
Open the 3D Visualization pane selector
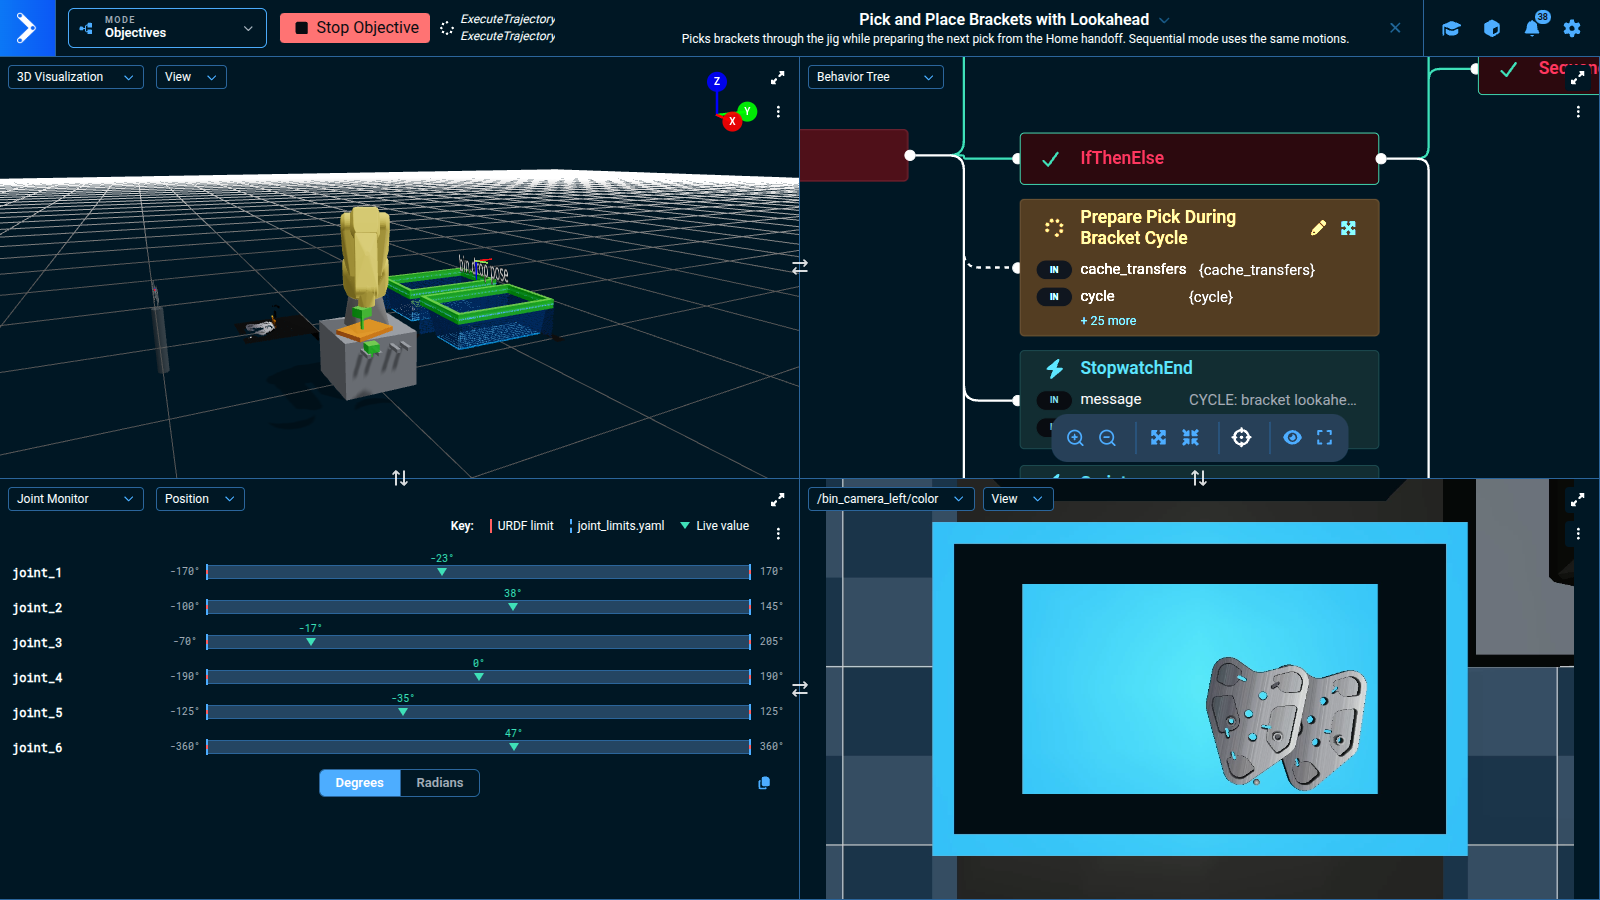(x=76, y=77)
